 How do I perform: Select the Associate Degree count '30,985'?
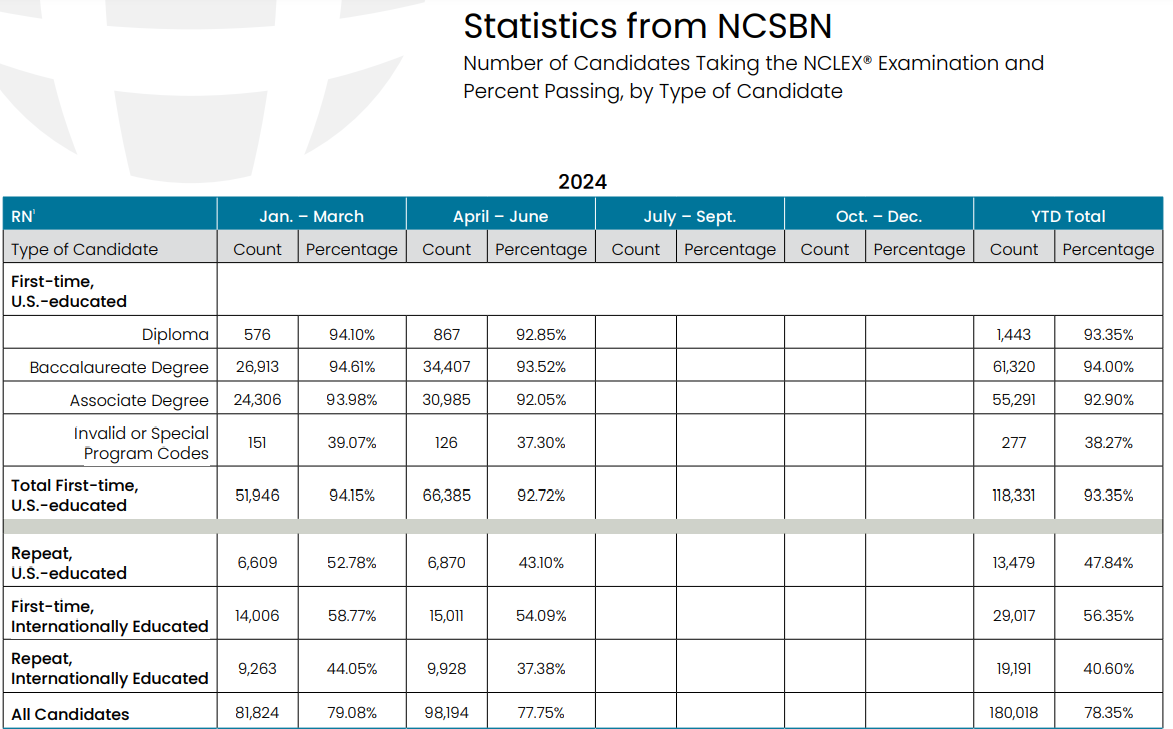point(447,400)
